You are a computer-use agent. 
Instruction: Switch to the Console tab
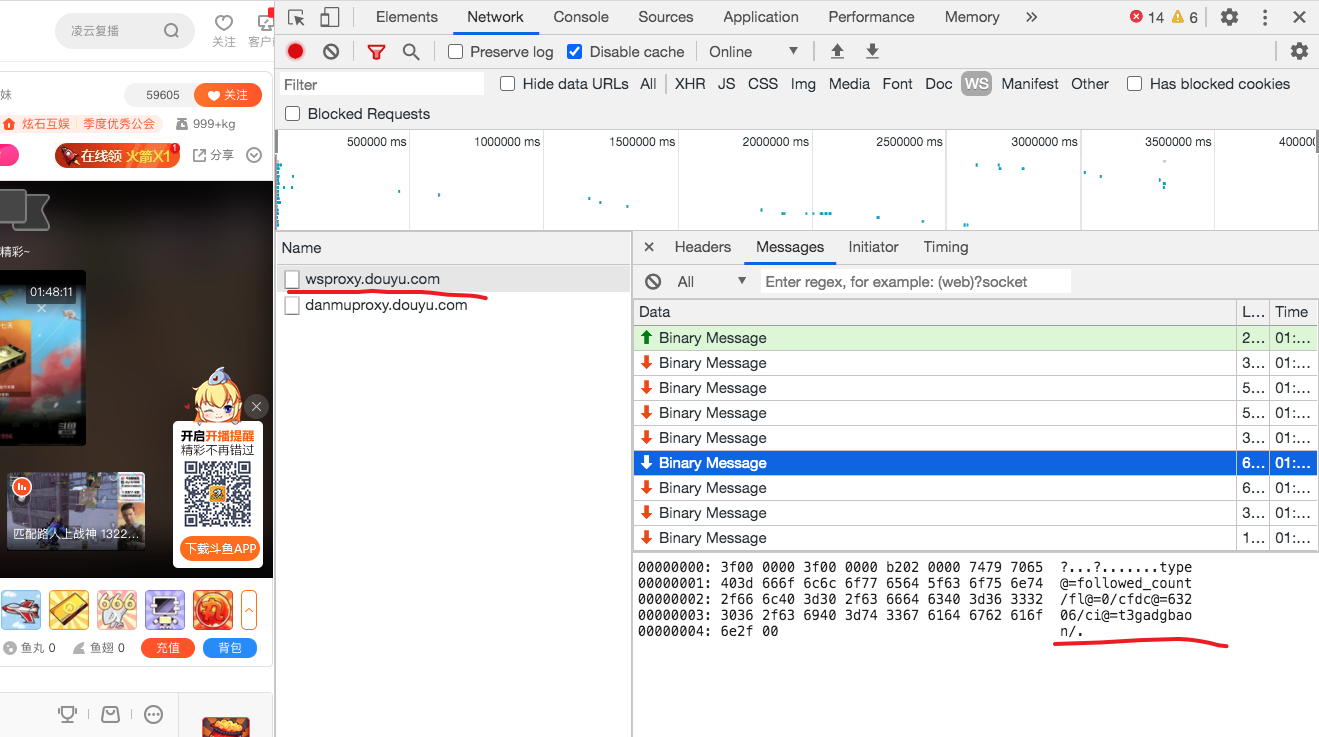(581, 17)
